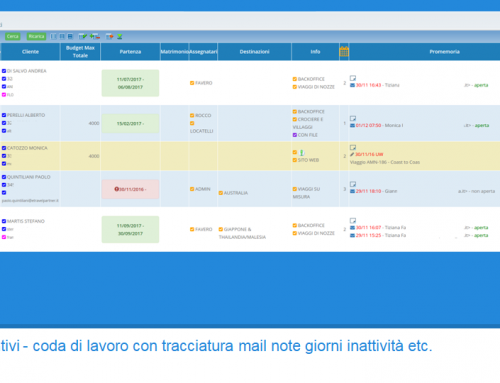
Task: Sort by the Budget Max Totale column header
Action: click(80, 52)
